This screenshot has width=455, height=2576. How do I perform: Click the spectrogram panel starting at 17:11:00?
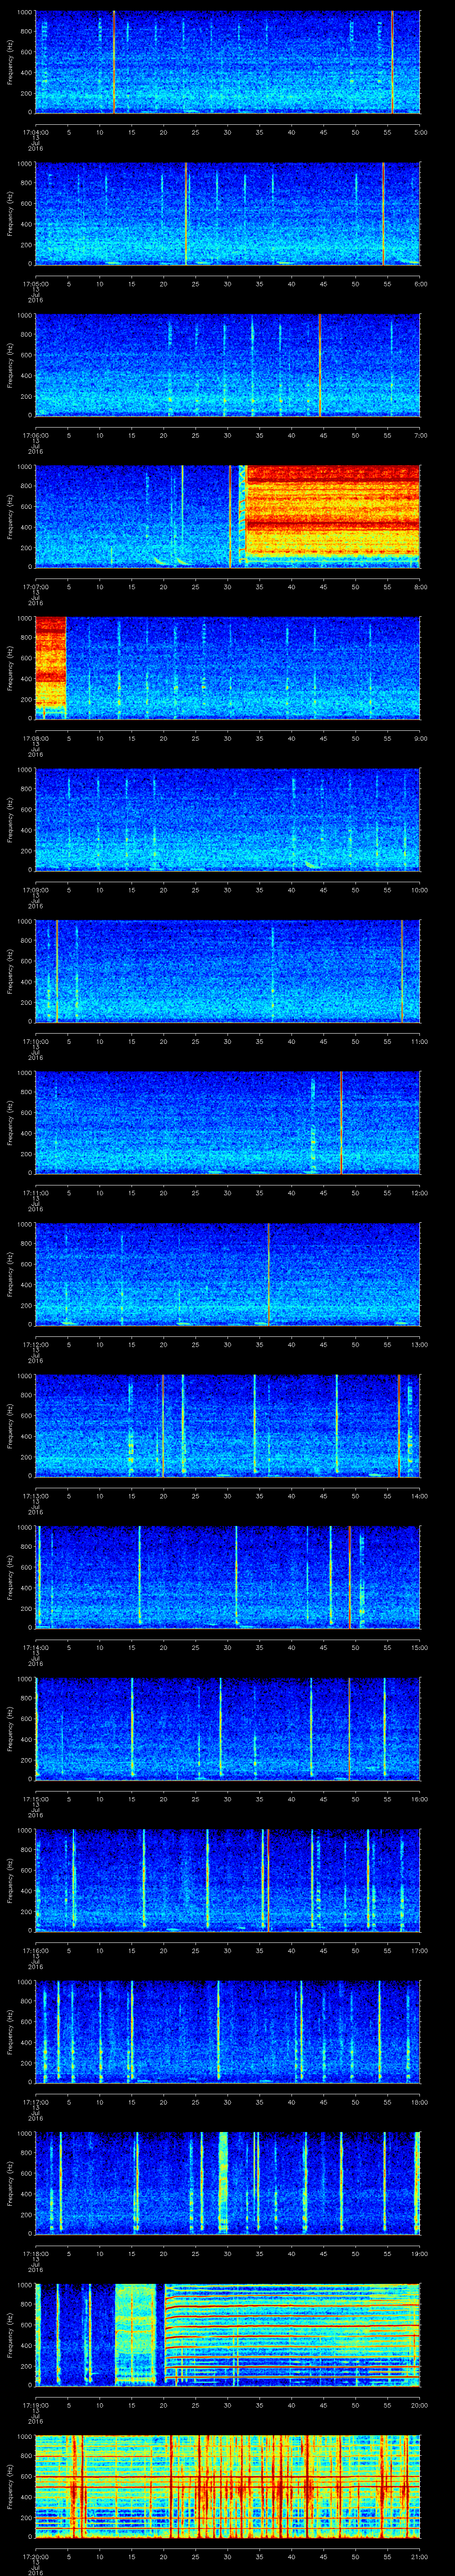click(x=228, y=1123)
